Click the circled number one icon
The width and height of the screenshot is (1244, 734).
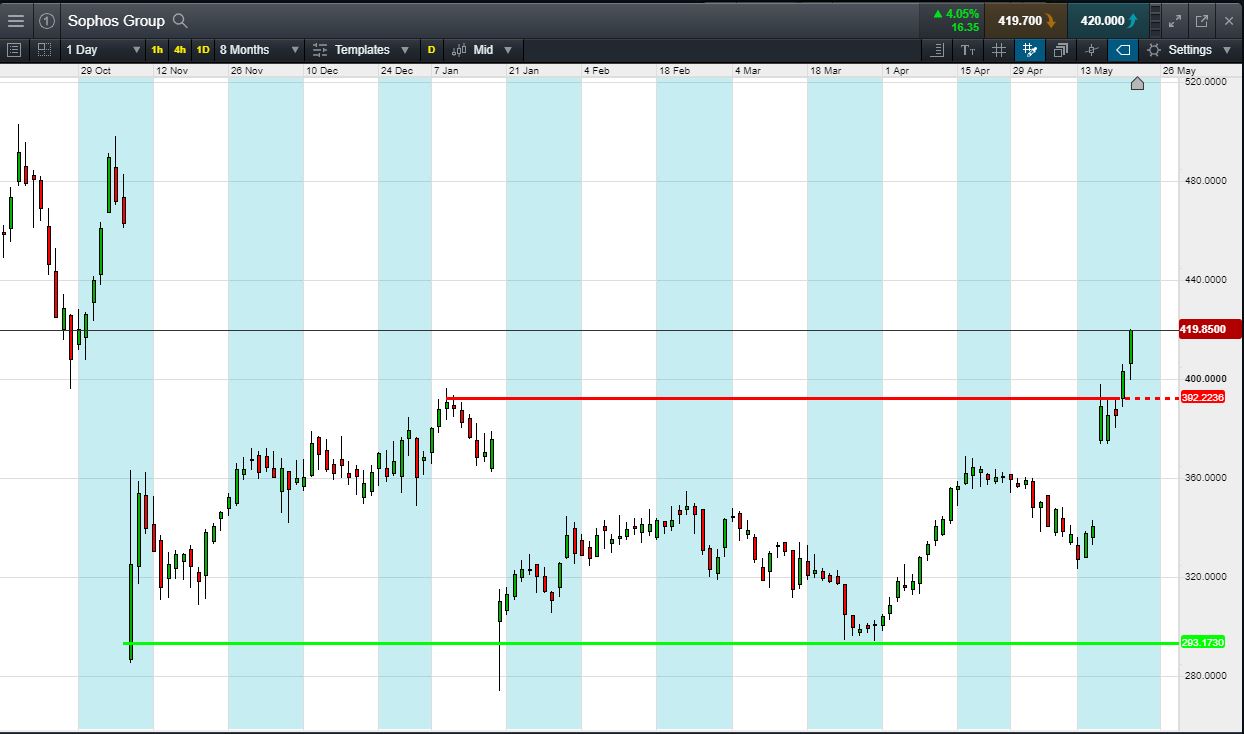pos(47,20)
